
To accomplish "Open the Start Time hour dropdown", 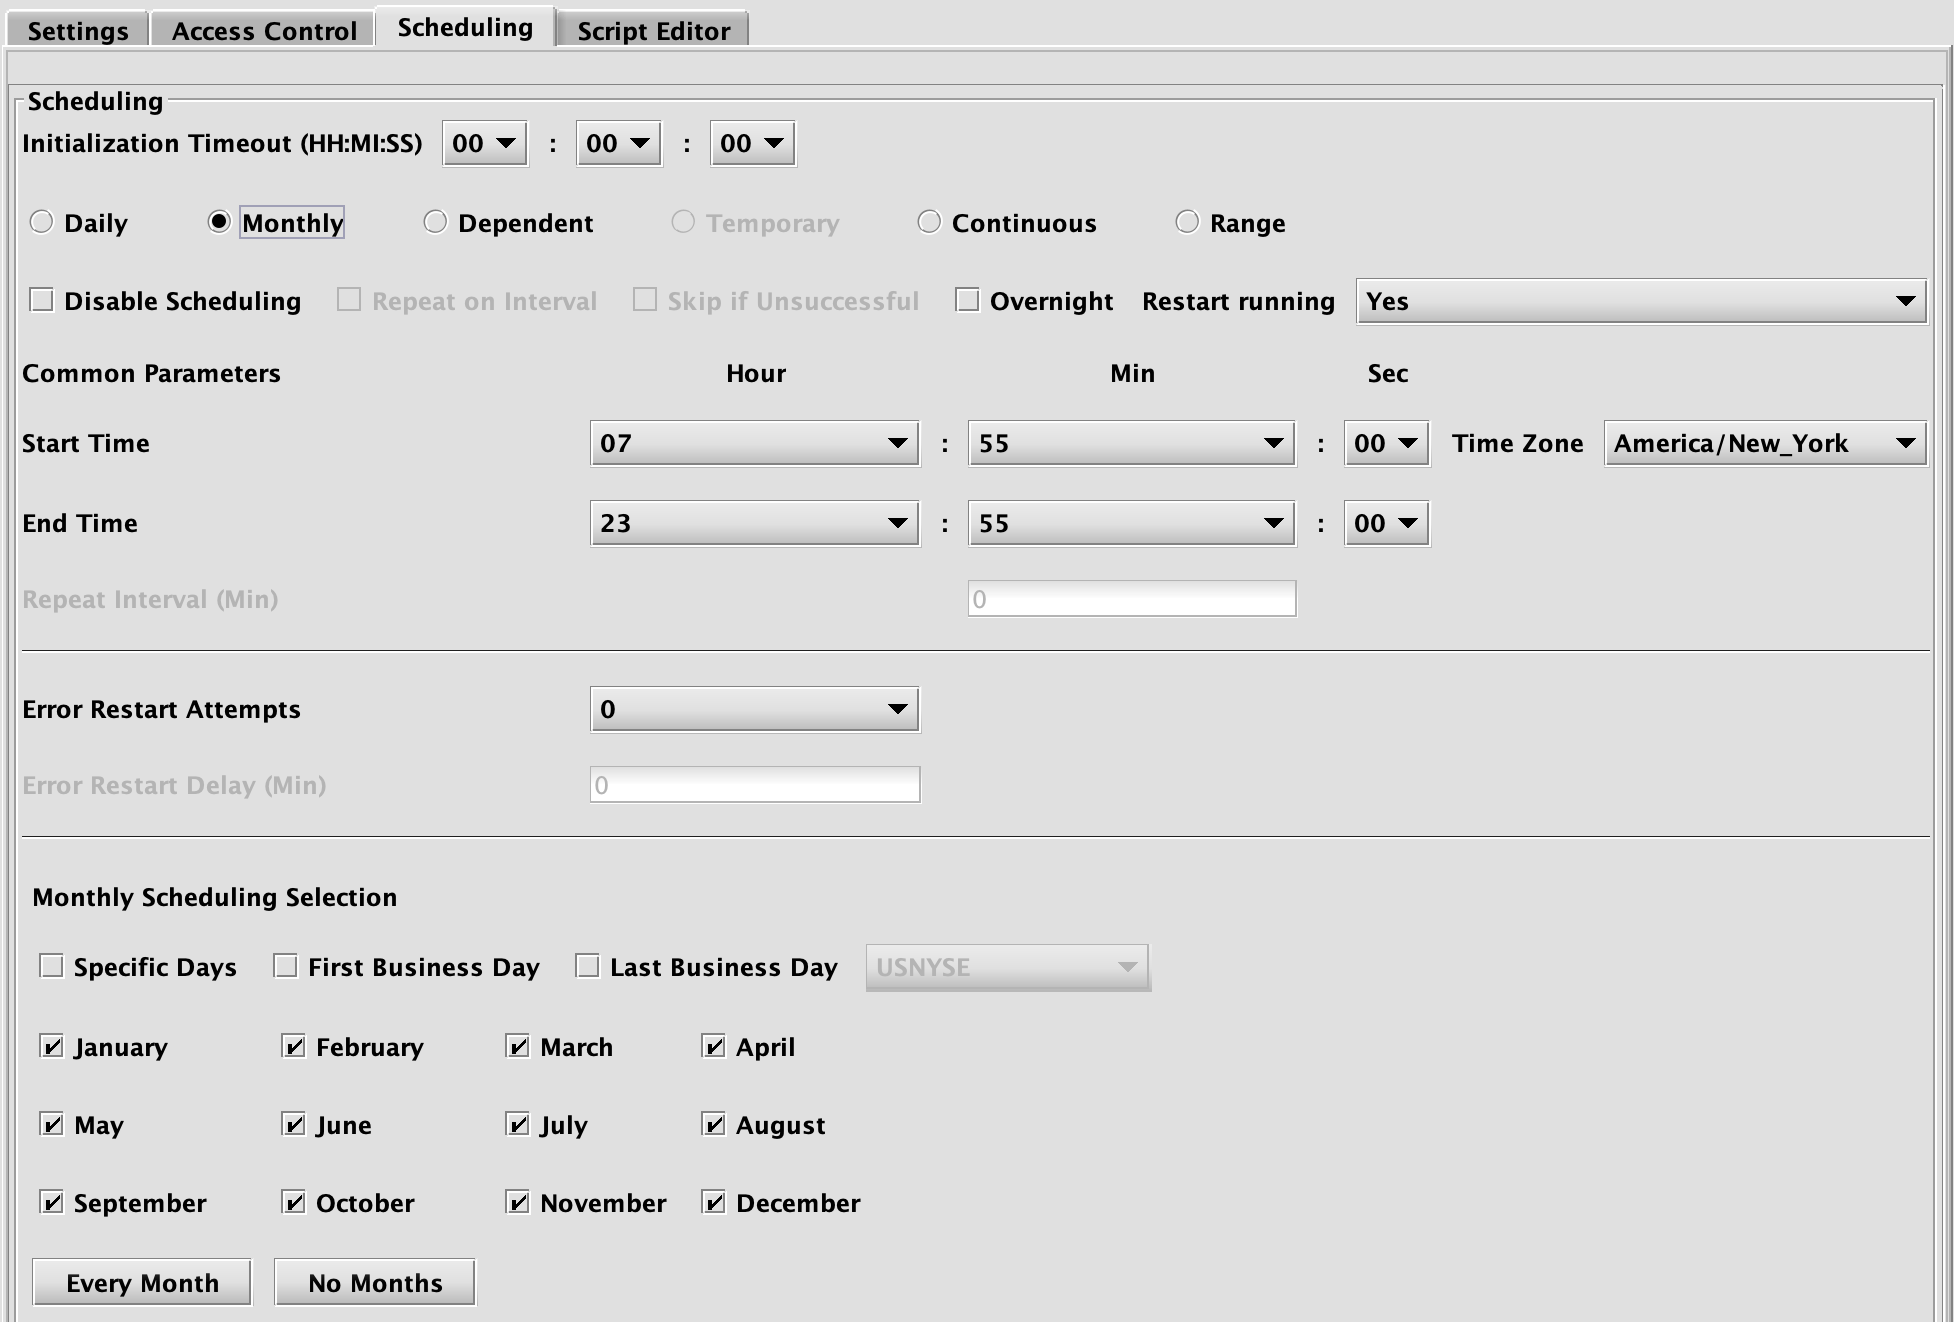I will click(754, 443).
